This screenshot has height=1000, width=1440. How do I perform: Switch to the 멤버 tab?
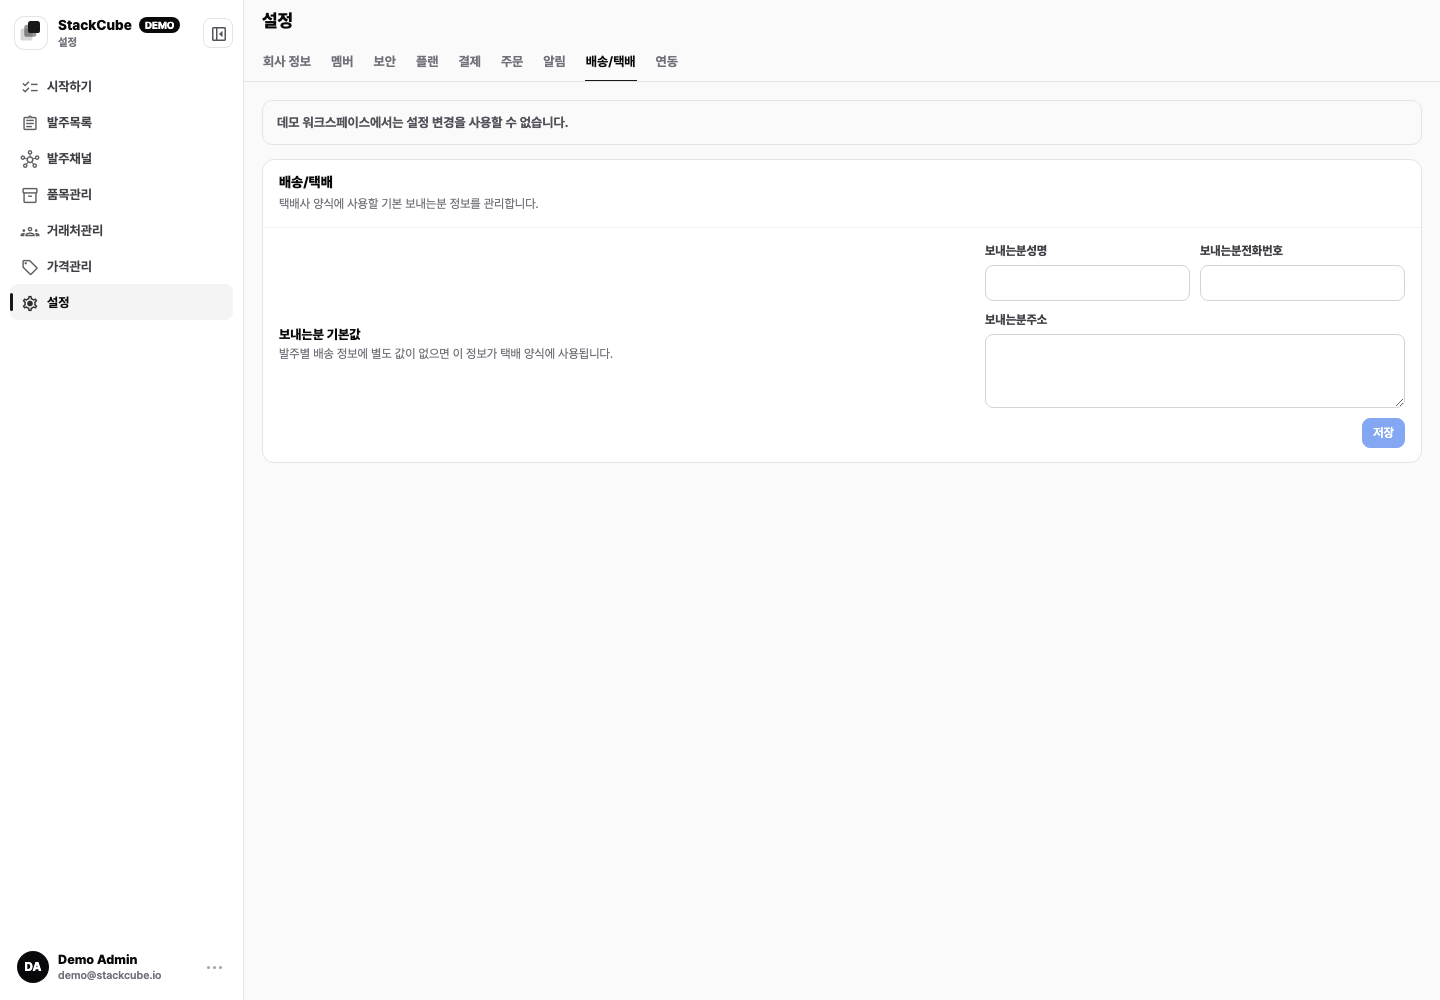point(342,61)
